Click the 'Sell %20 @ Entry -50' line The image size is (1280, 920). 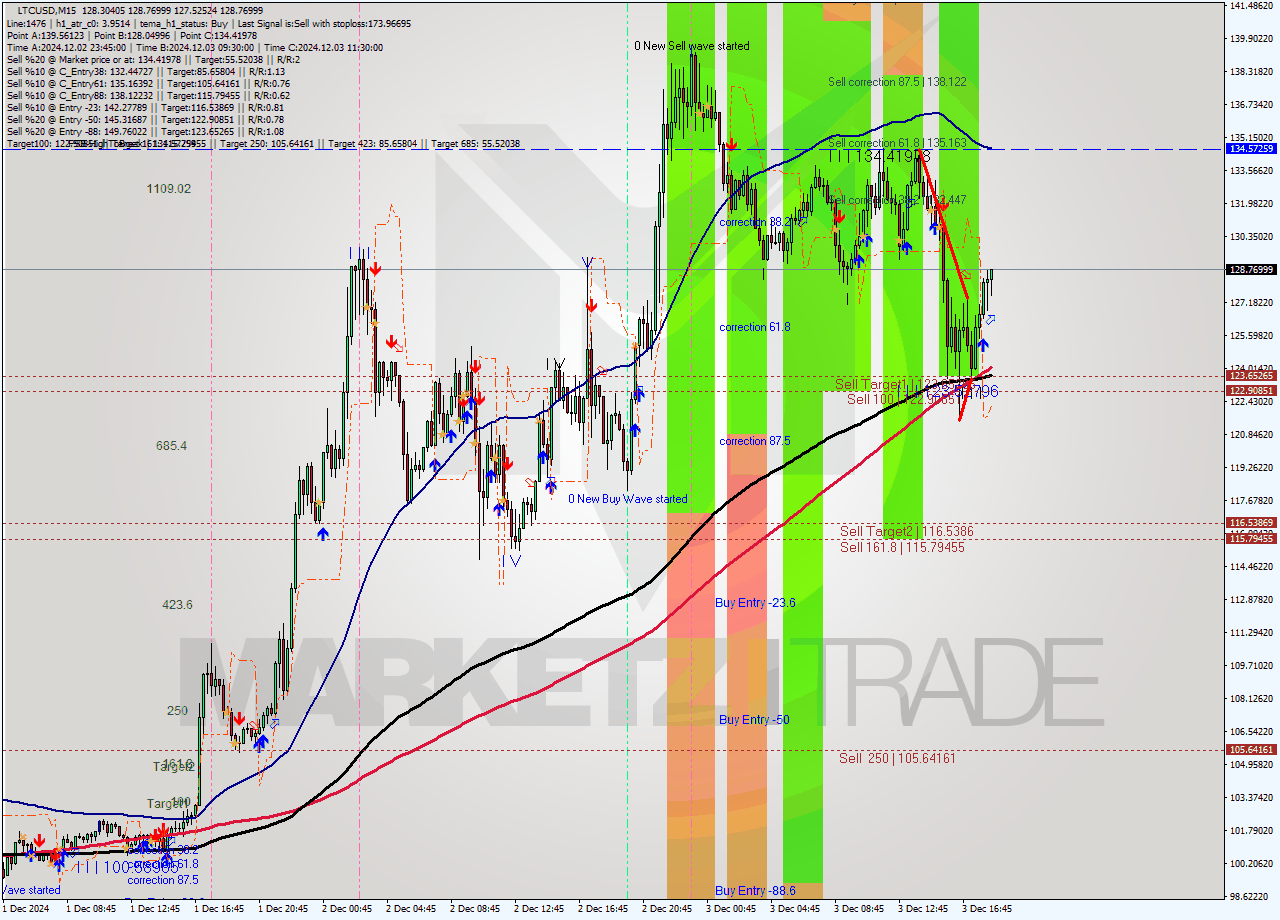[145, 119]
